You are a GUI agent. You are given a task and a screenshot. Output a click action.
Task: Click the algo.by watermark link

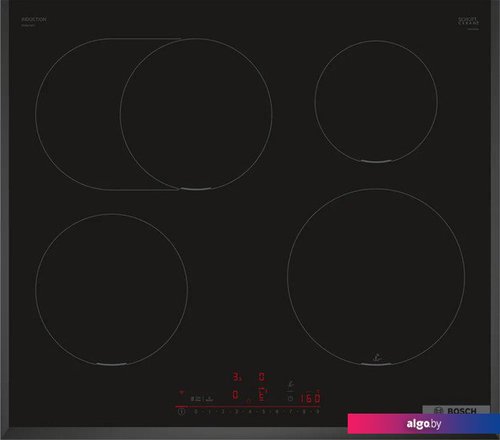[x=423, y=424]
